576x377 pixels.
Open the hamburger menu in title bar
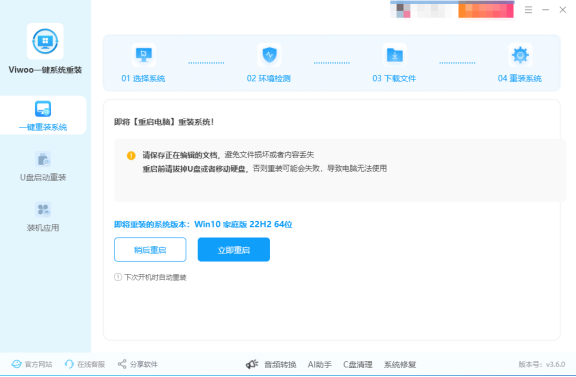[528, 10]
